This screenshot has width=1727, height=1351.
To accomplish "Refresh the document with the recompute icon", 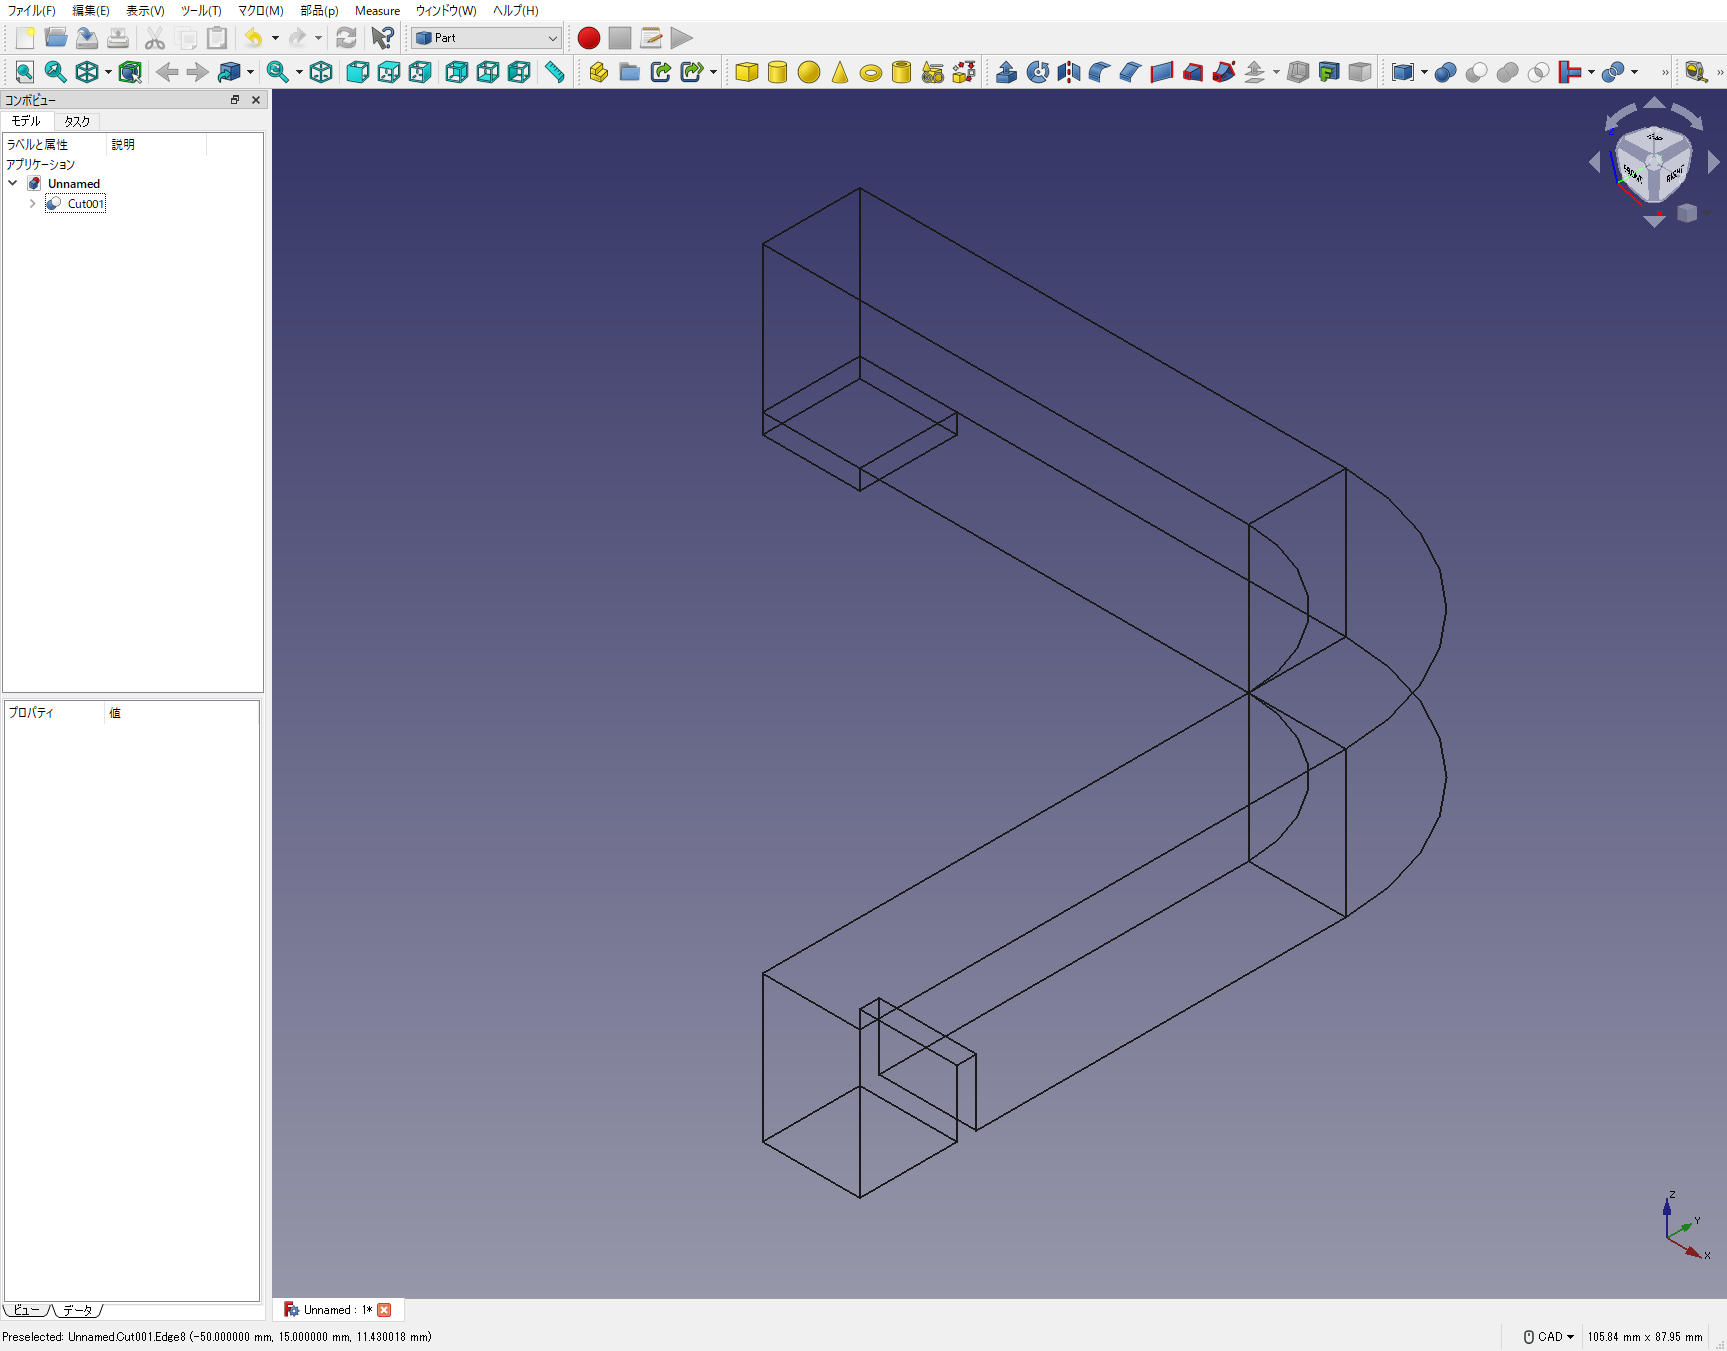I will pyautogui.click(x=346, y=38).
